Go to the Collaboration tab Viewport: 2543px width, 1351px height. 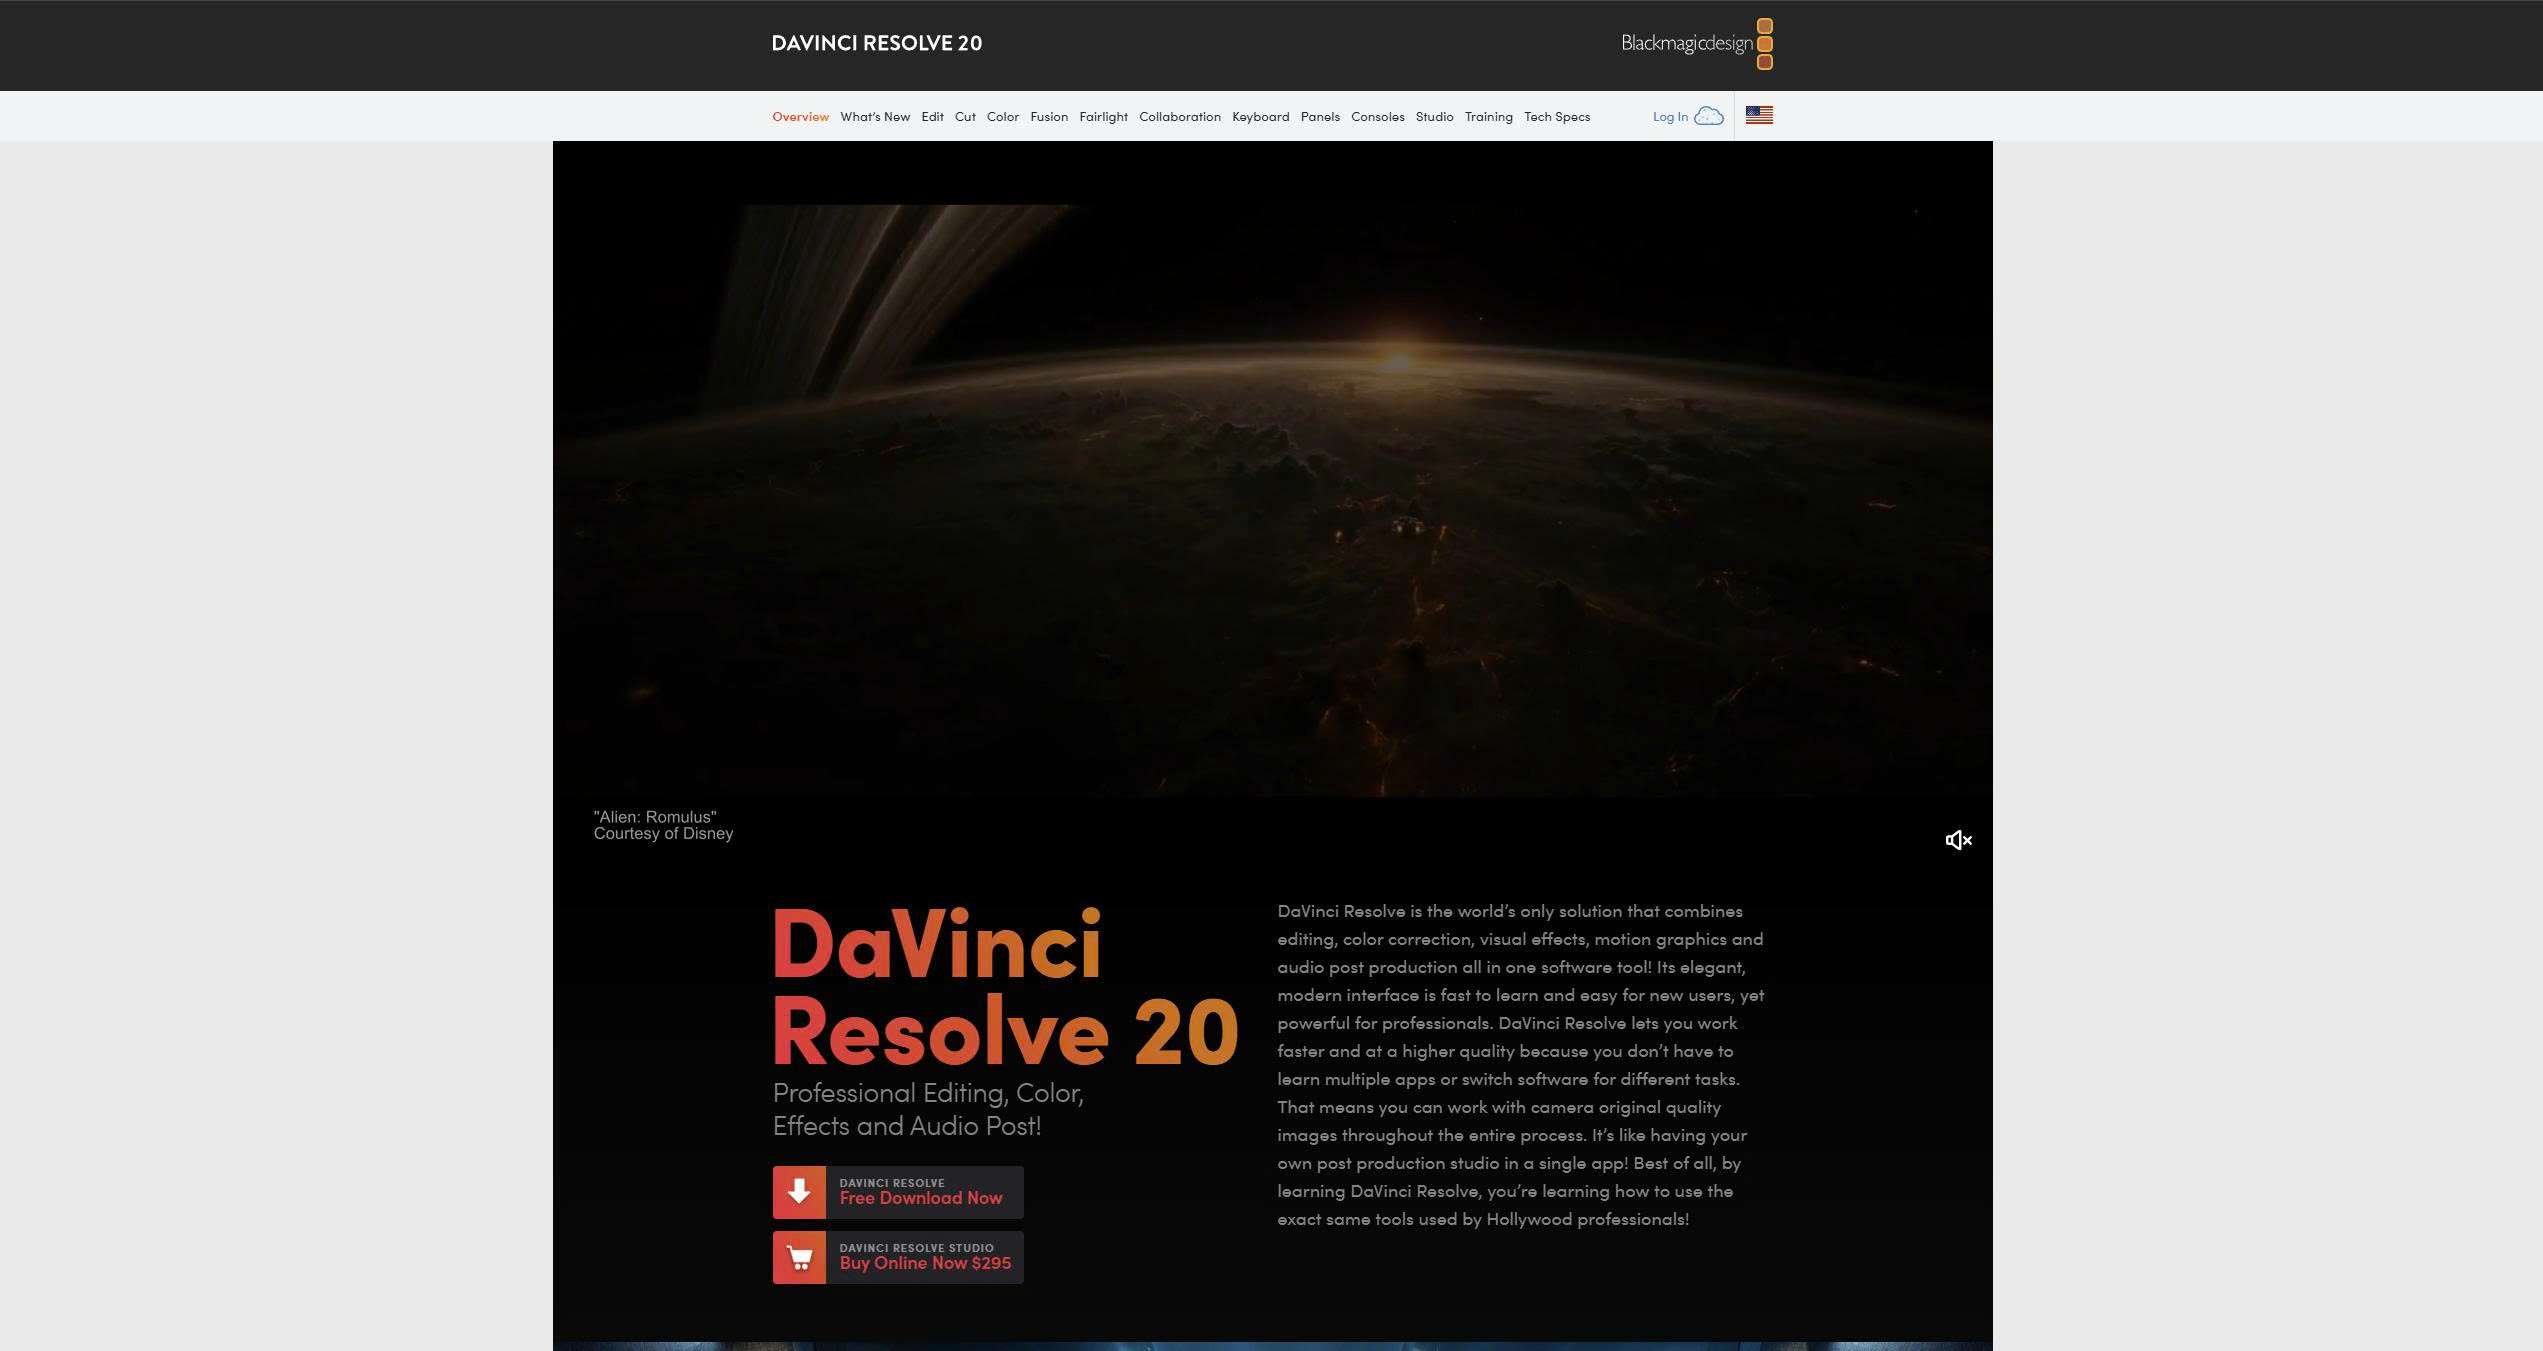[1180, 117]
